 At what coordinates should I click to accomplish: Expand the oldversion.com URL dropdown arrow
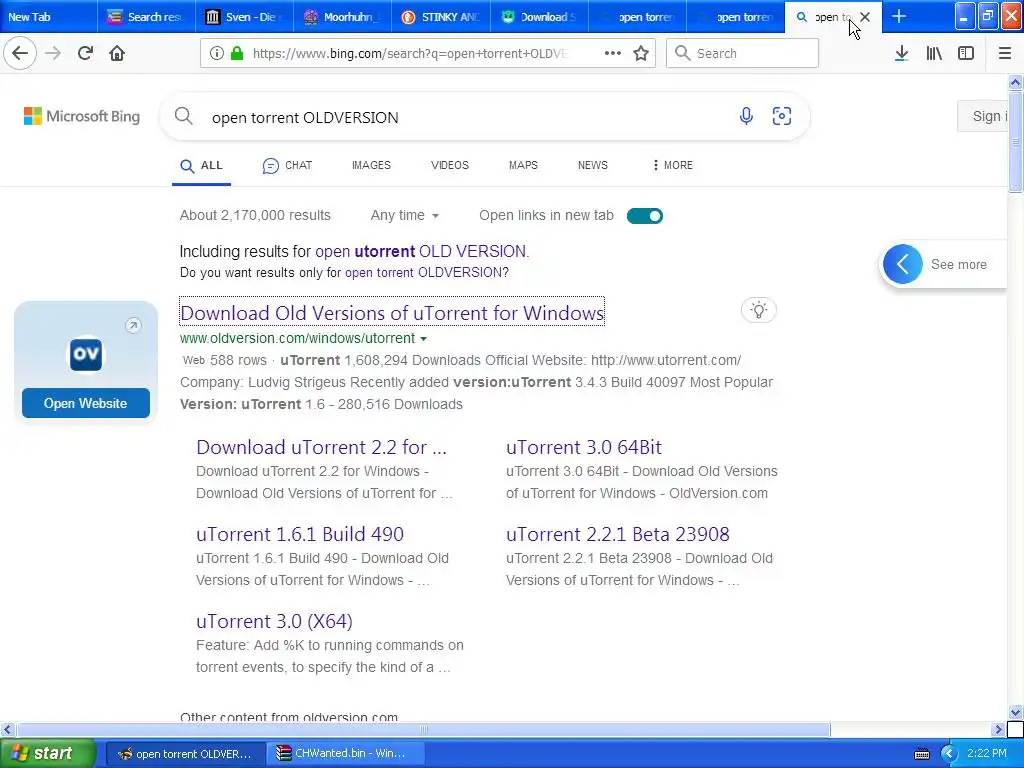[424, 338]
